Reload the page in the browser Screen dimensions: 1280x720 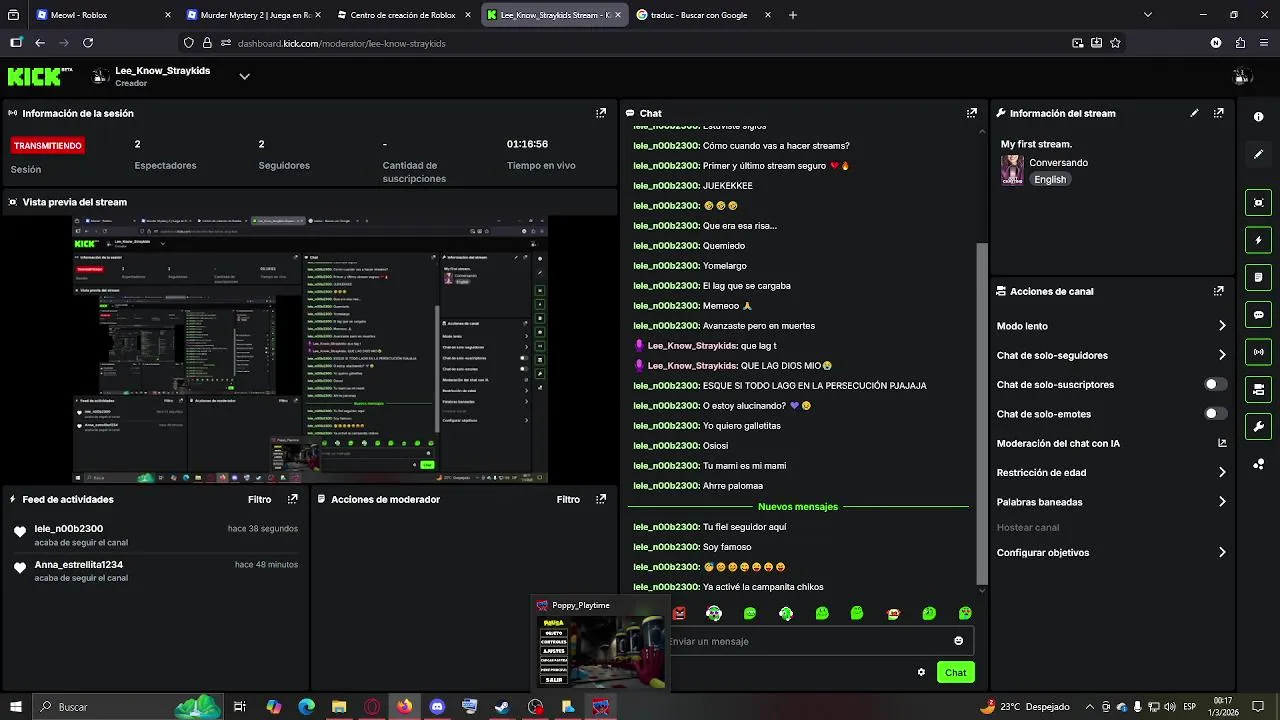pos(88,43)
